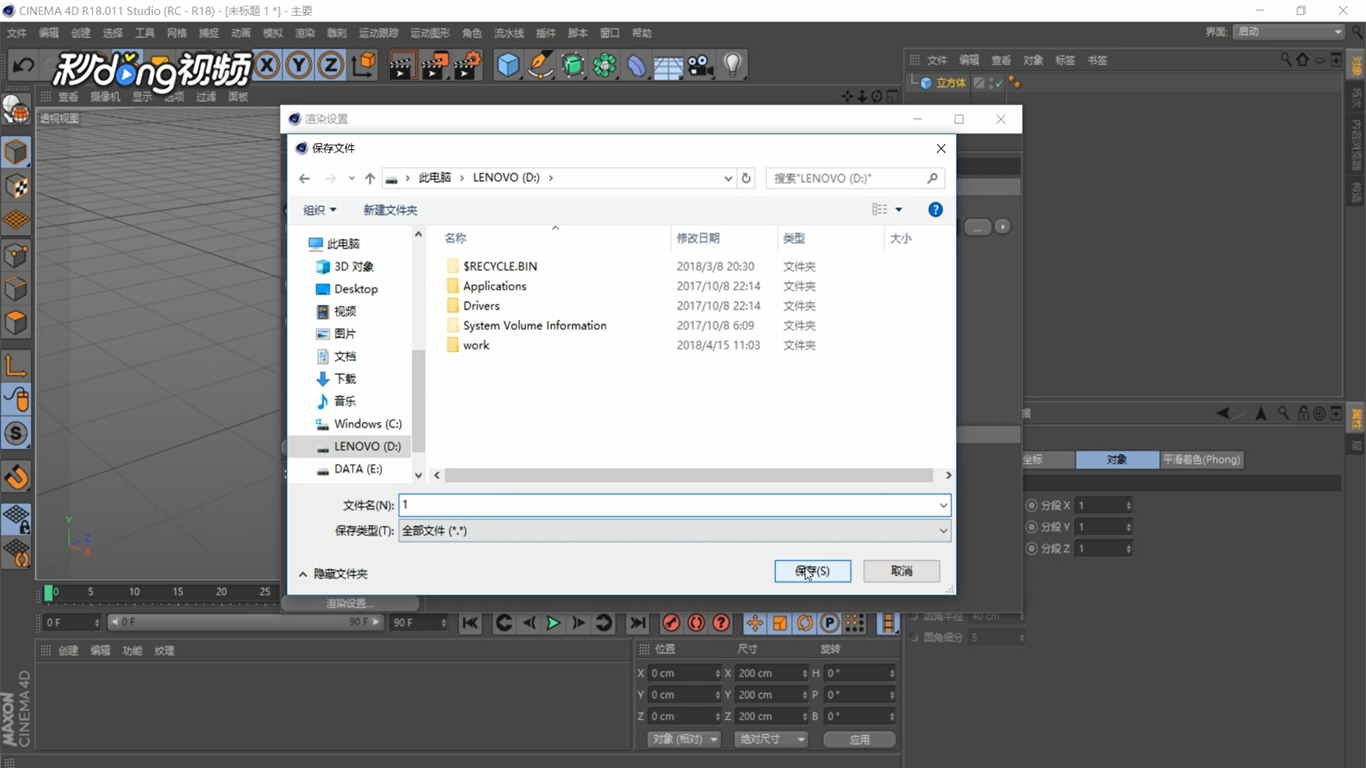Click the green Subdivision Surface generator icon

(x=573, y=66)
